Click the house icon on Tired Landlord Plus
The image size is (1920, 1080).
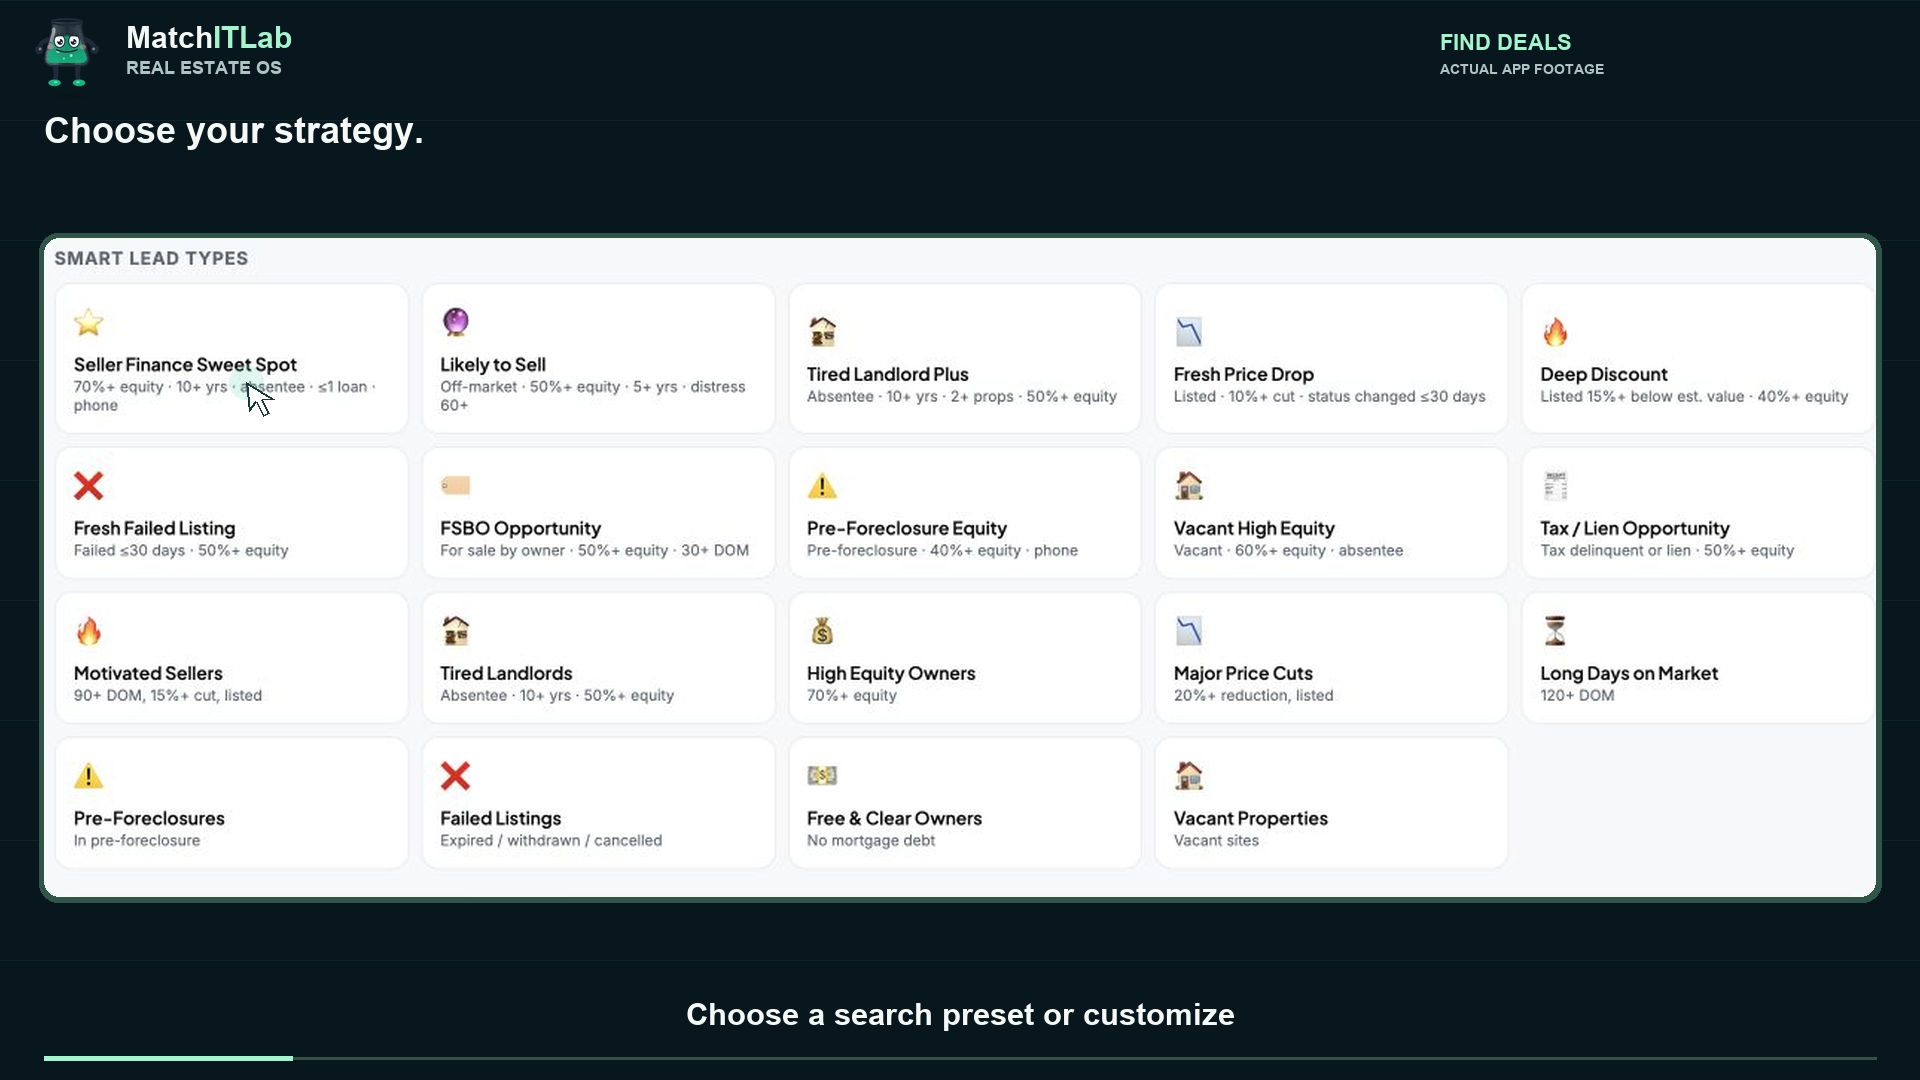pos(822,331)
